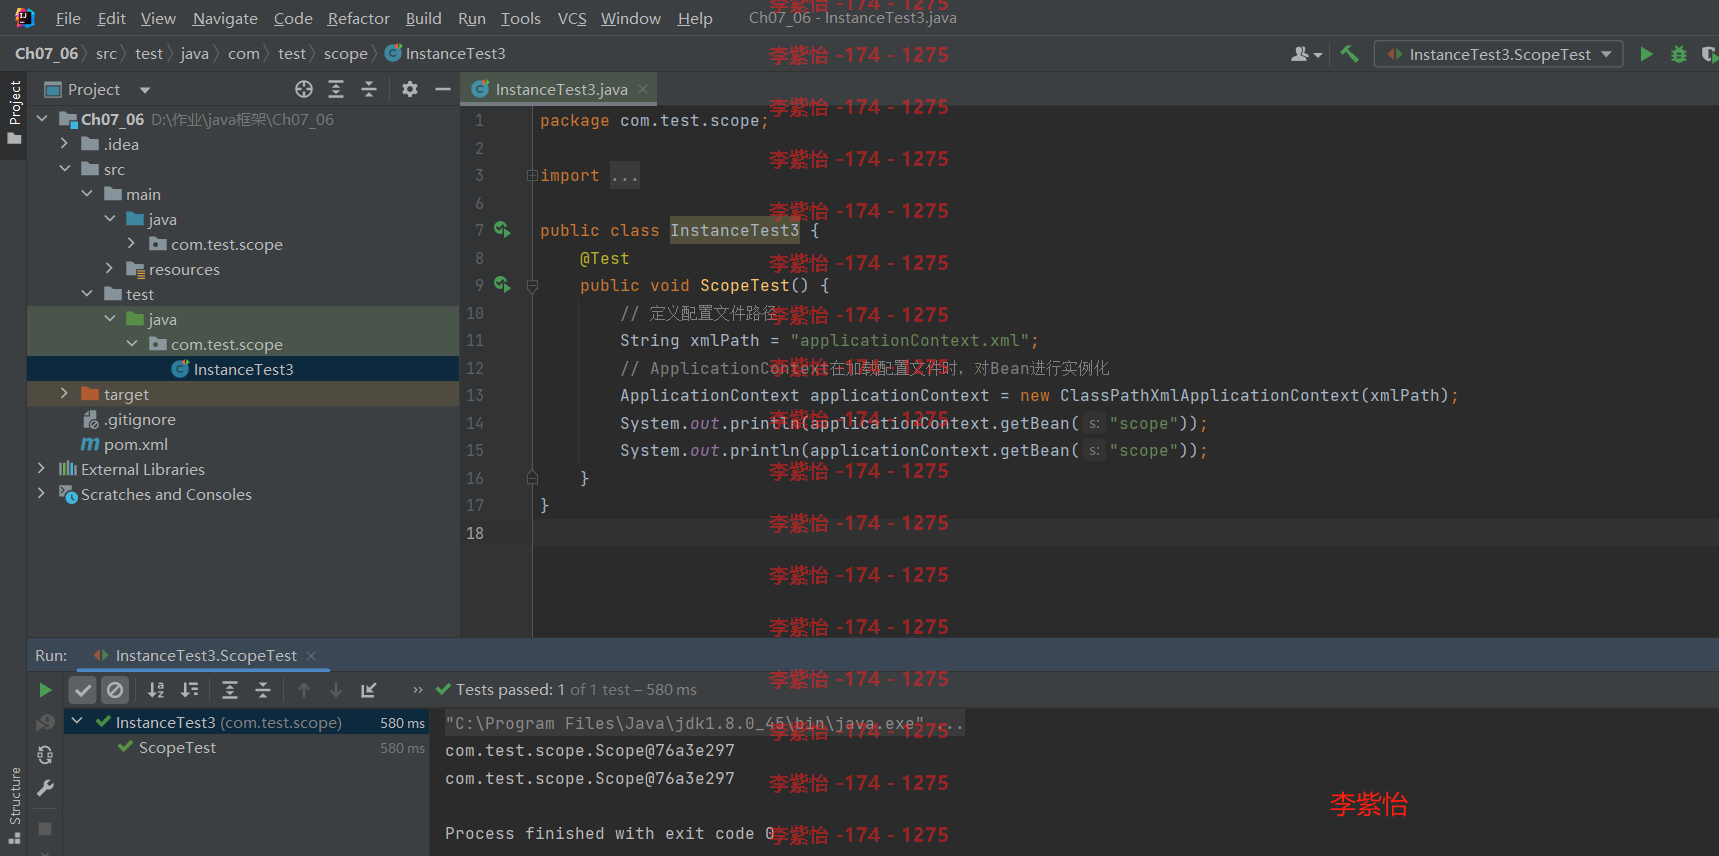
Task: Click the Help menu
Action: pyautogui.click(x=695, y=18)
